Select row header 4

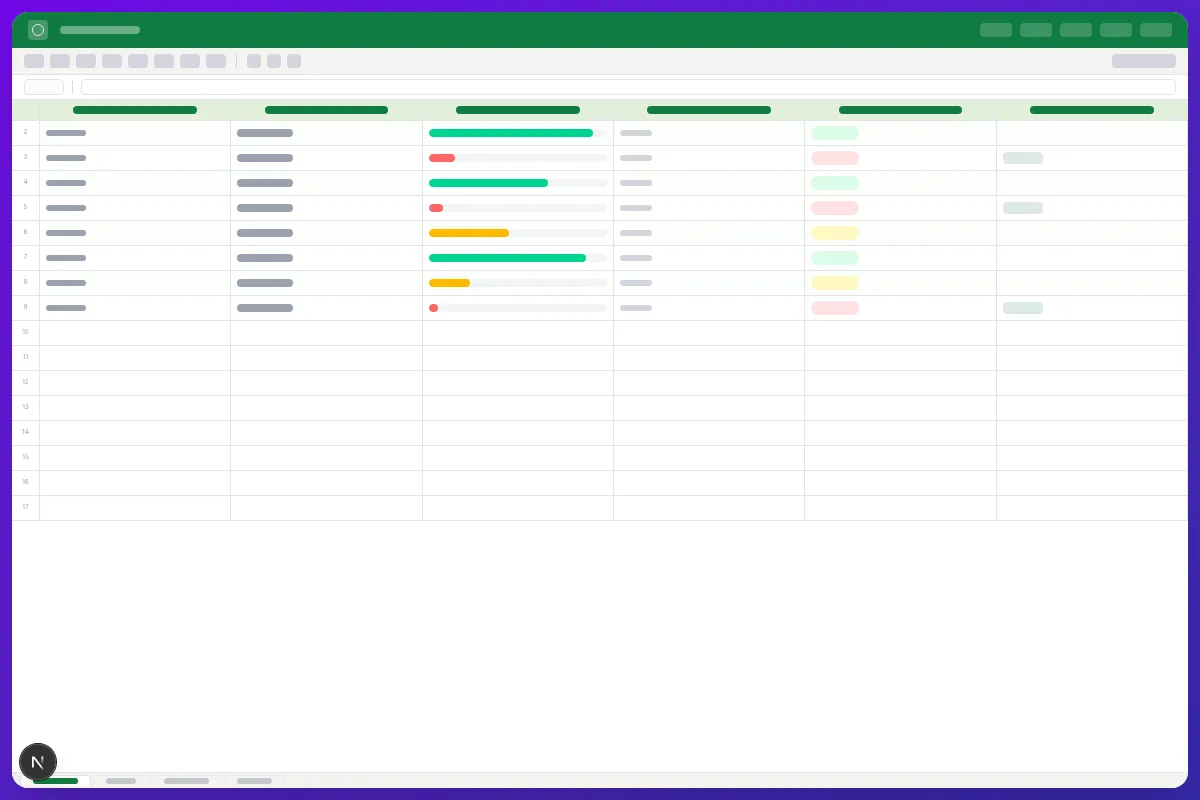pos(26,183)
